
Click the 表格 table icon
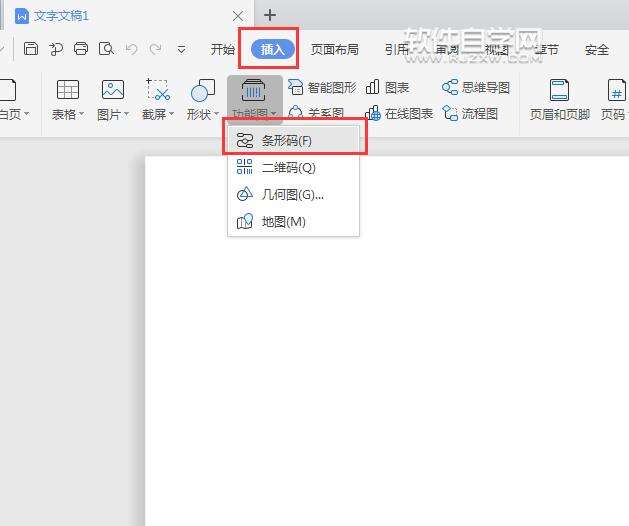[68, 89]
